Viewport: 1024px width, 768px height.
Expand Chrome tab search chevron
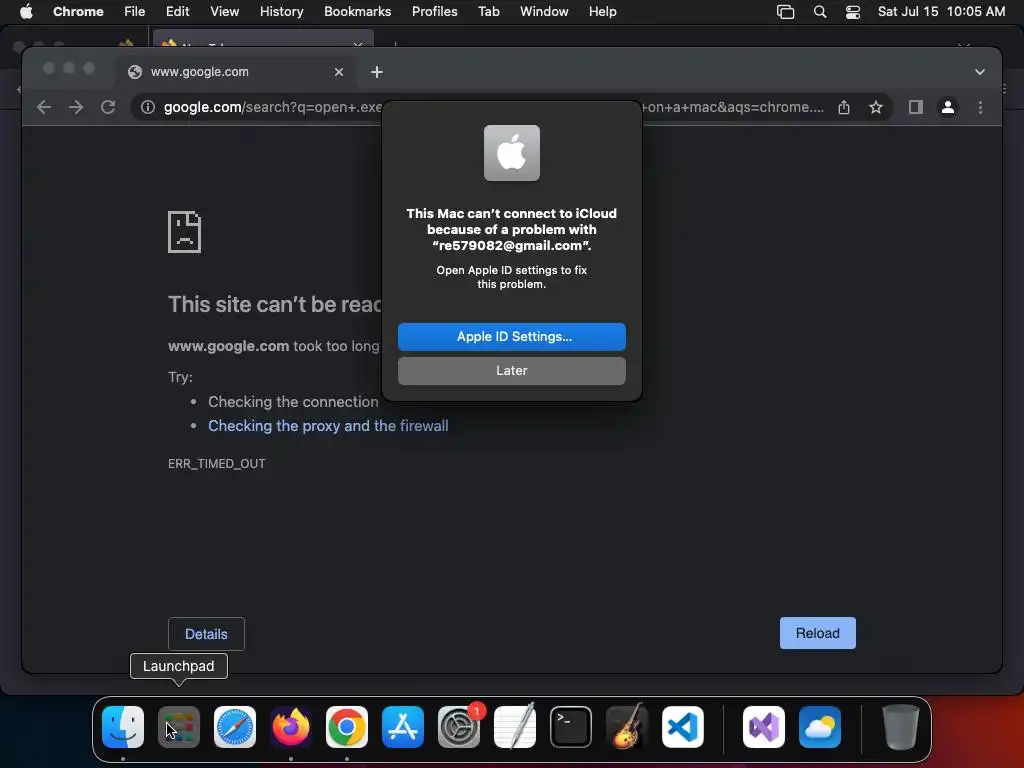[980, 72]
